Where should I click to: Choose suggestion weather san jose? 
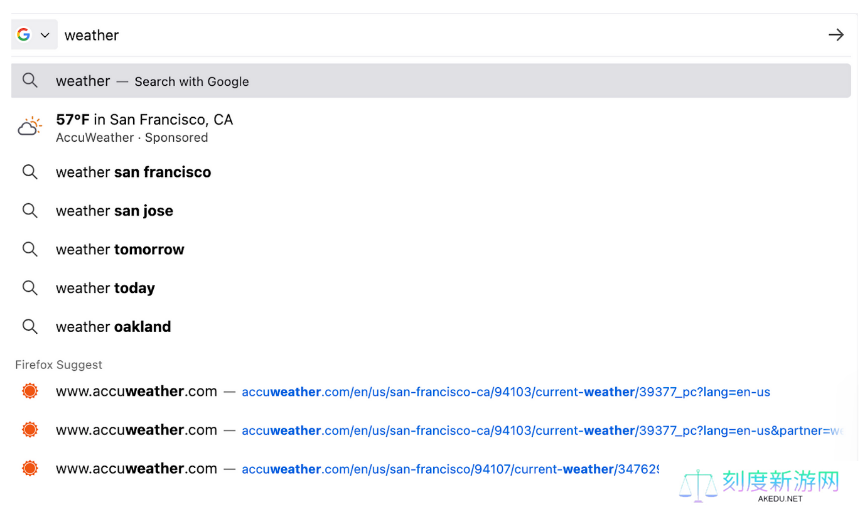[x=431, y=211]
